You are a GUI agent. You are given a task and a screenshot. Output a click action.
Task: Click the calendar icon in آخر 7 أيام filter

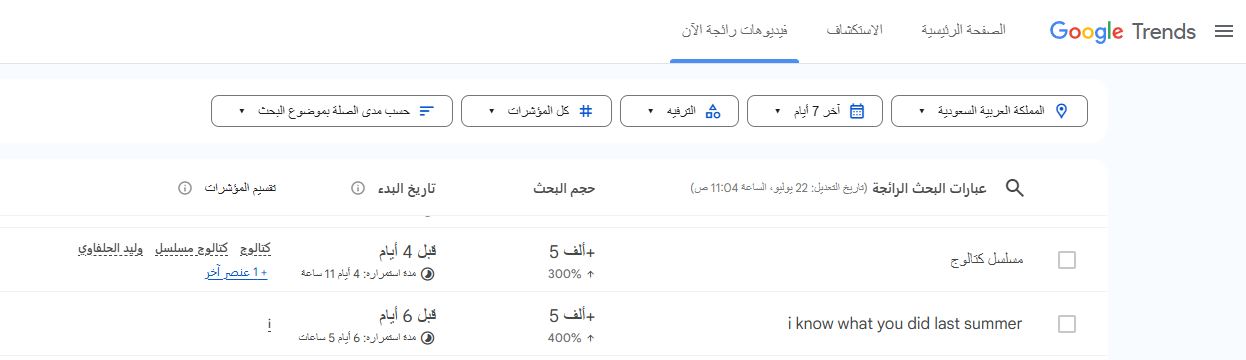point(857,111)
